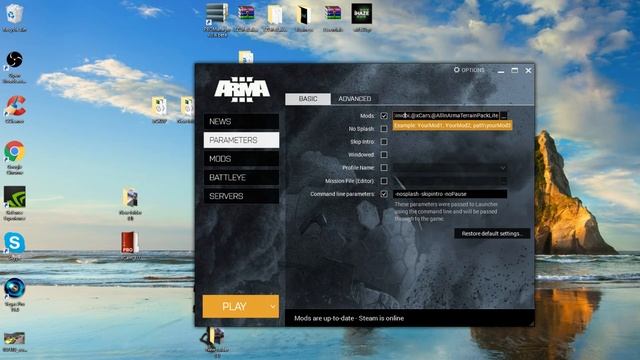Open the Recycle Bin desktop icon
This screenshot has height=360, width=640.
coord(15,14)
